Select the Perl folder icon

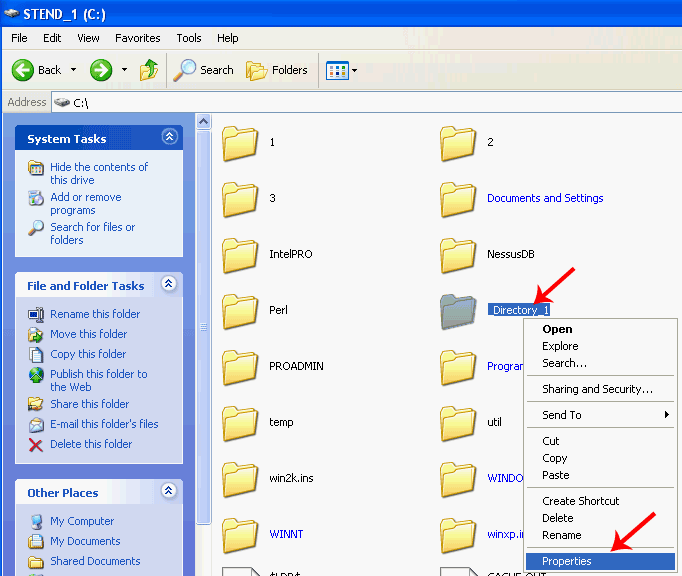pyautogui.click(x=240, y=311)
